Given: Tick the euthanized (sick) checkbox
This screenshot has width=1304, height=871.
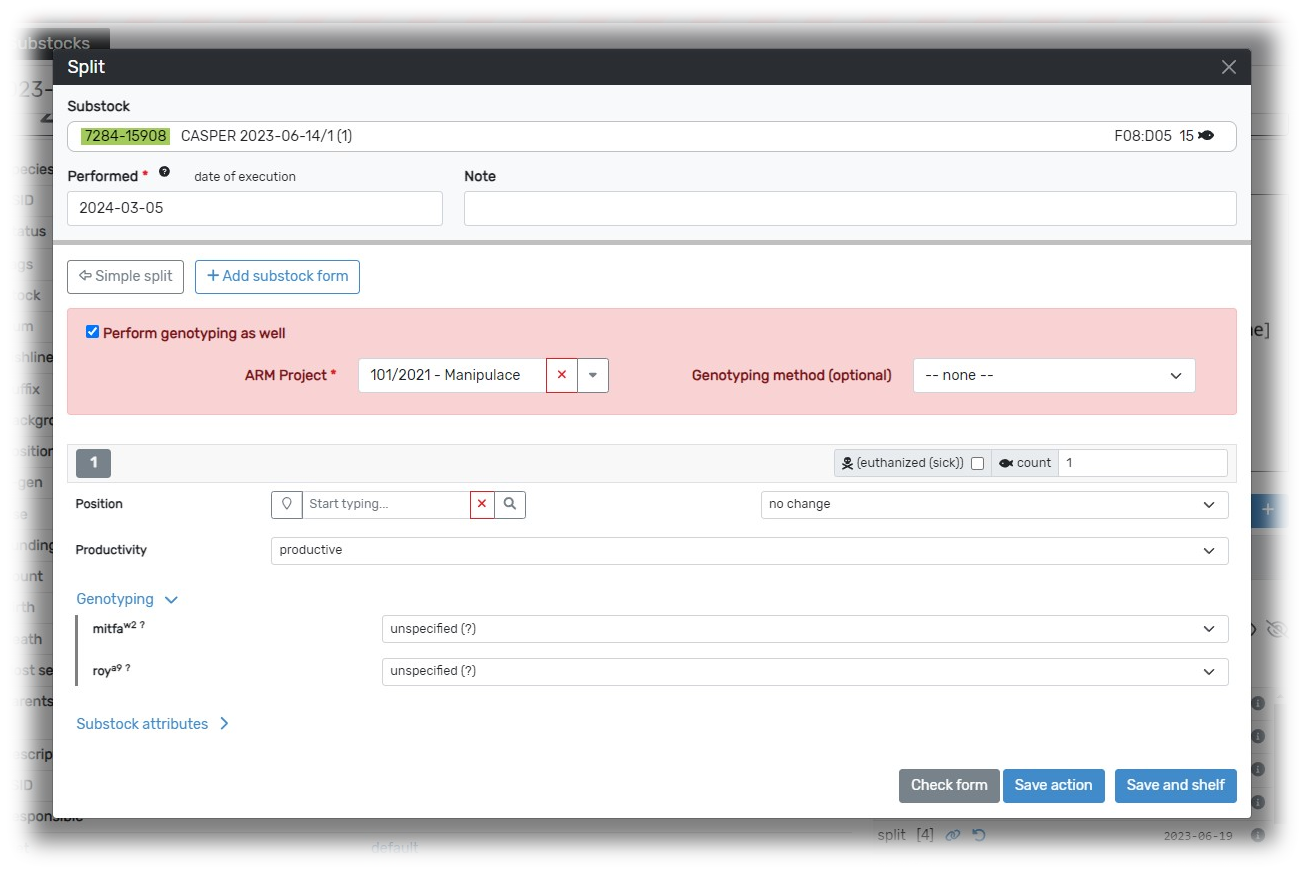Looking at the screenshot, I should point(977,463).
